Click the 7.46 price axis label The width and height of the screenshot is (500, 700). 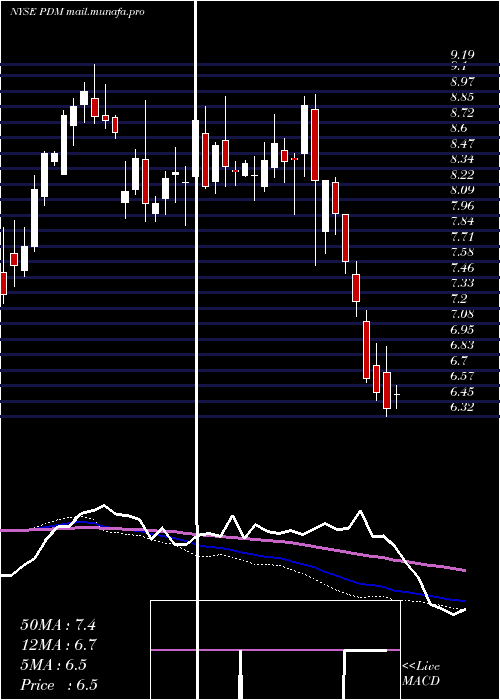[462, 268]
